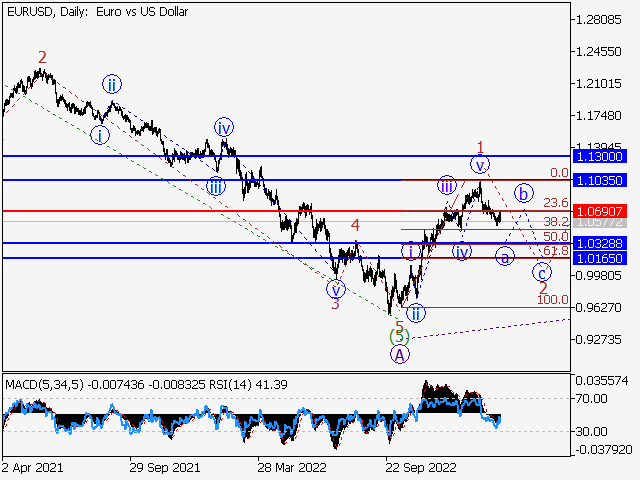Click the 1.17480 price axis value
This screenshot has width=640, height=480.
[x=598, y=116]
